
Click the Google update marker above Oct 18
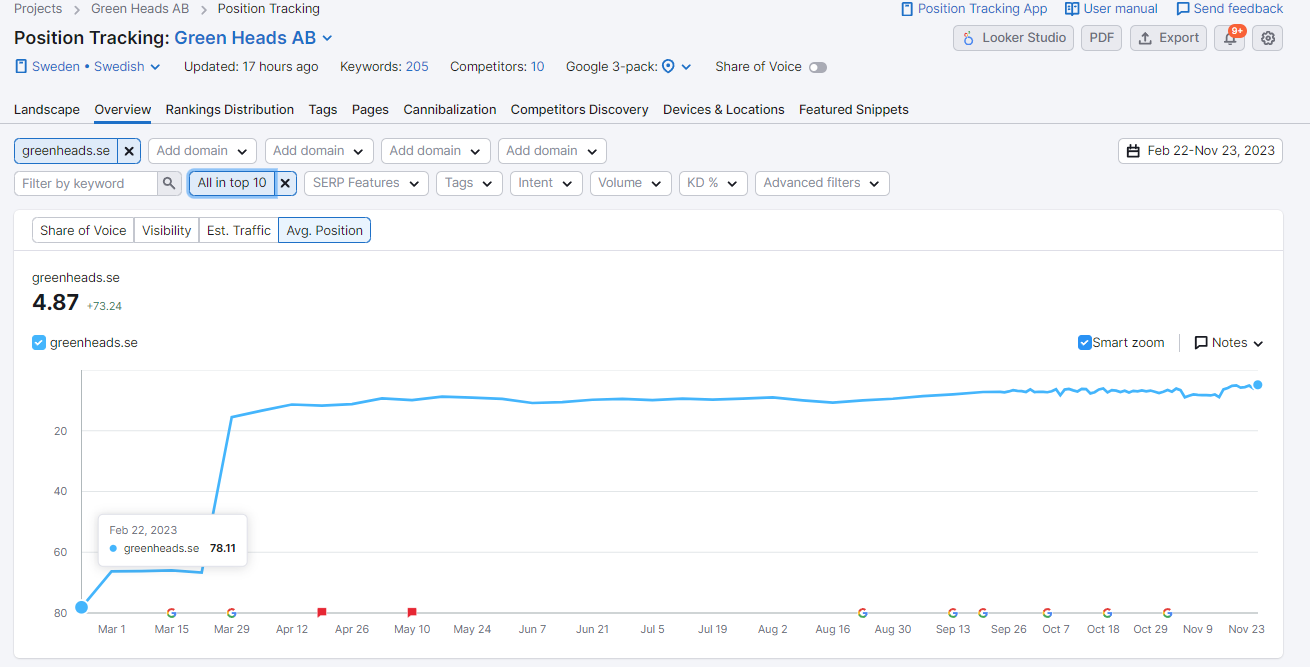click(1106, 613)
